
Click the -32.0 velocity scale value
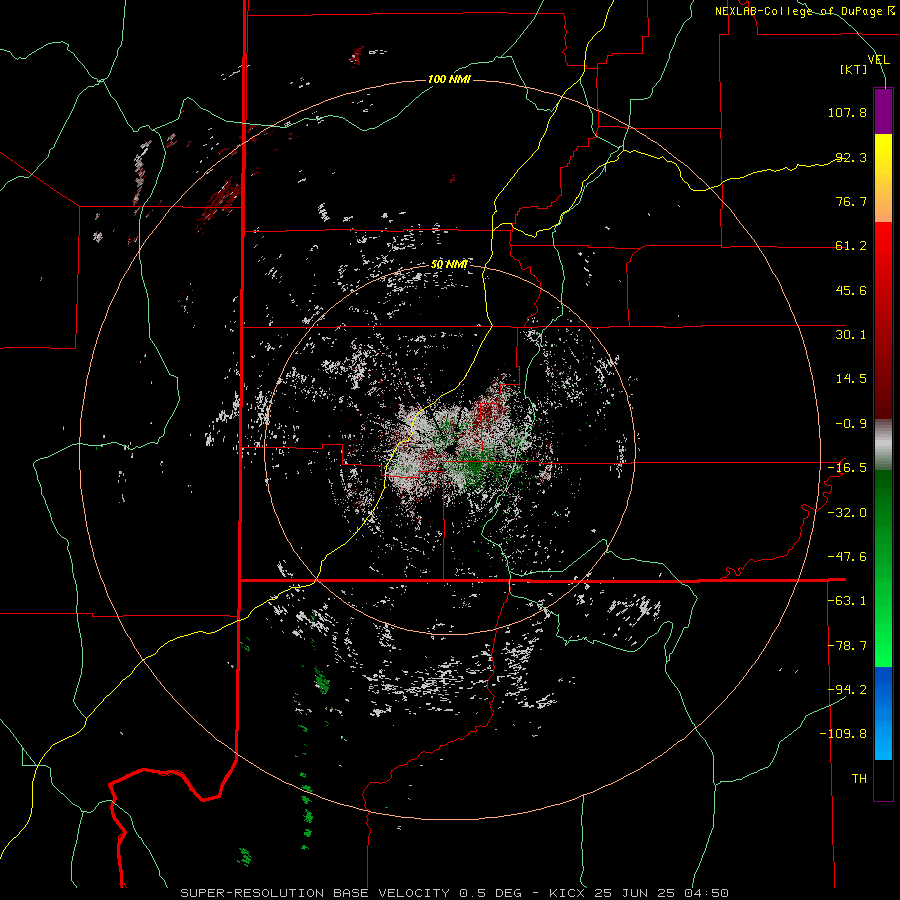(847, 513)
